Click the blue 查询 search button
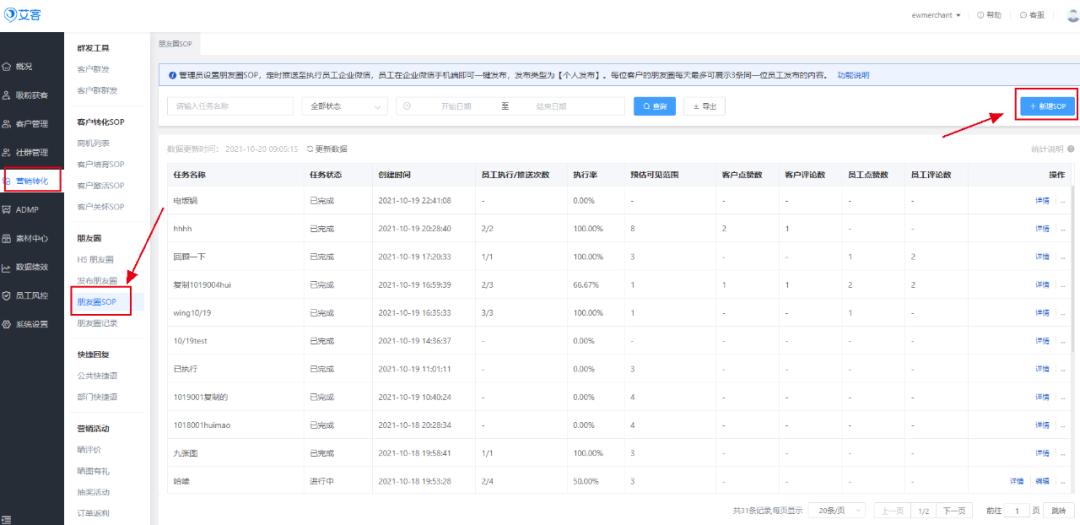The image size is (1080, 525). coord(655,106)
